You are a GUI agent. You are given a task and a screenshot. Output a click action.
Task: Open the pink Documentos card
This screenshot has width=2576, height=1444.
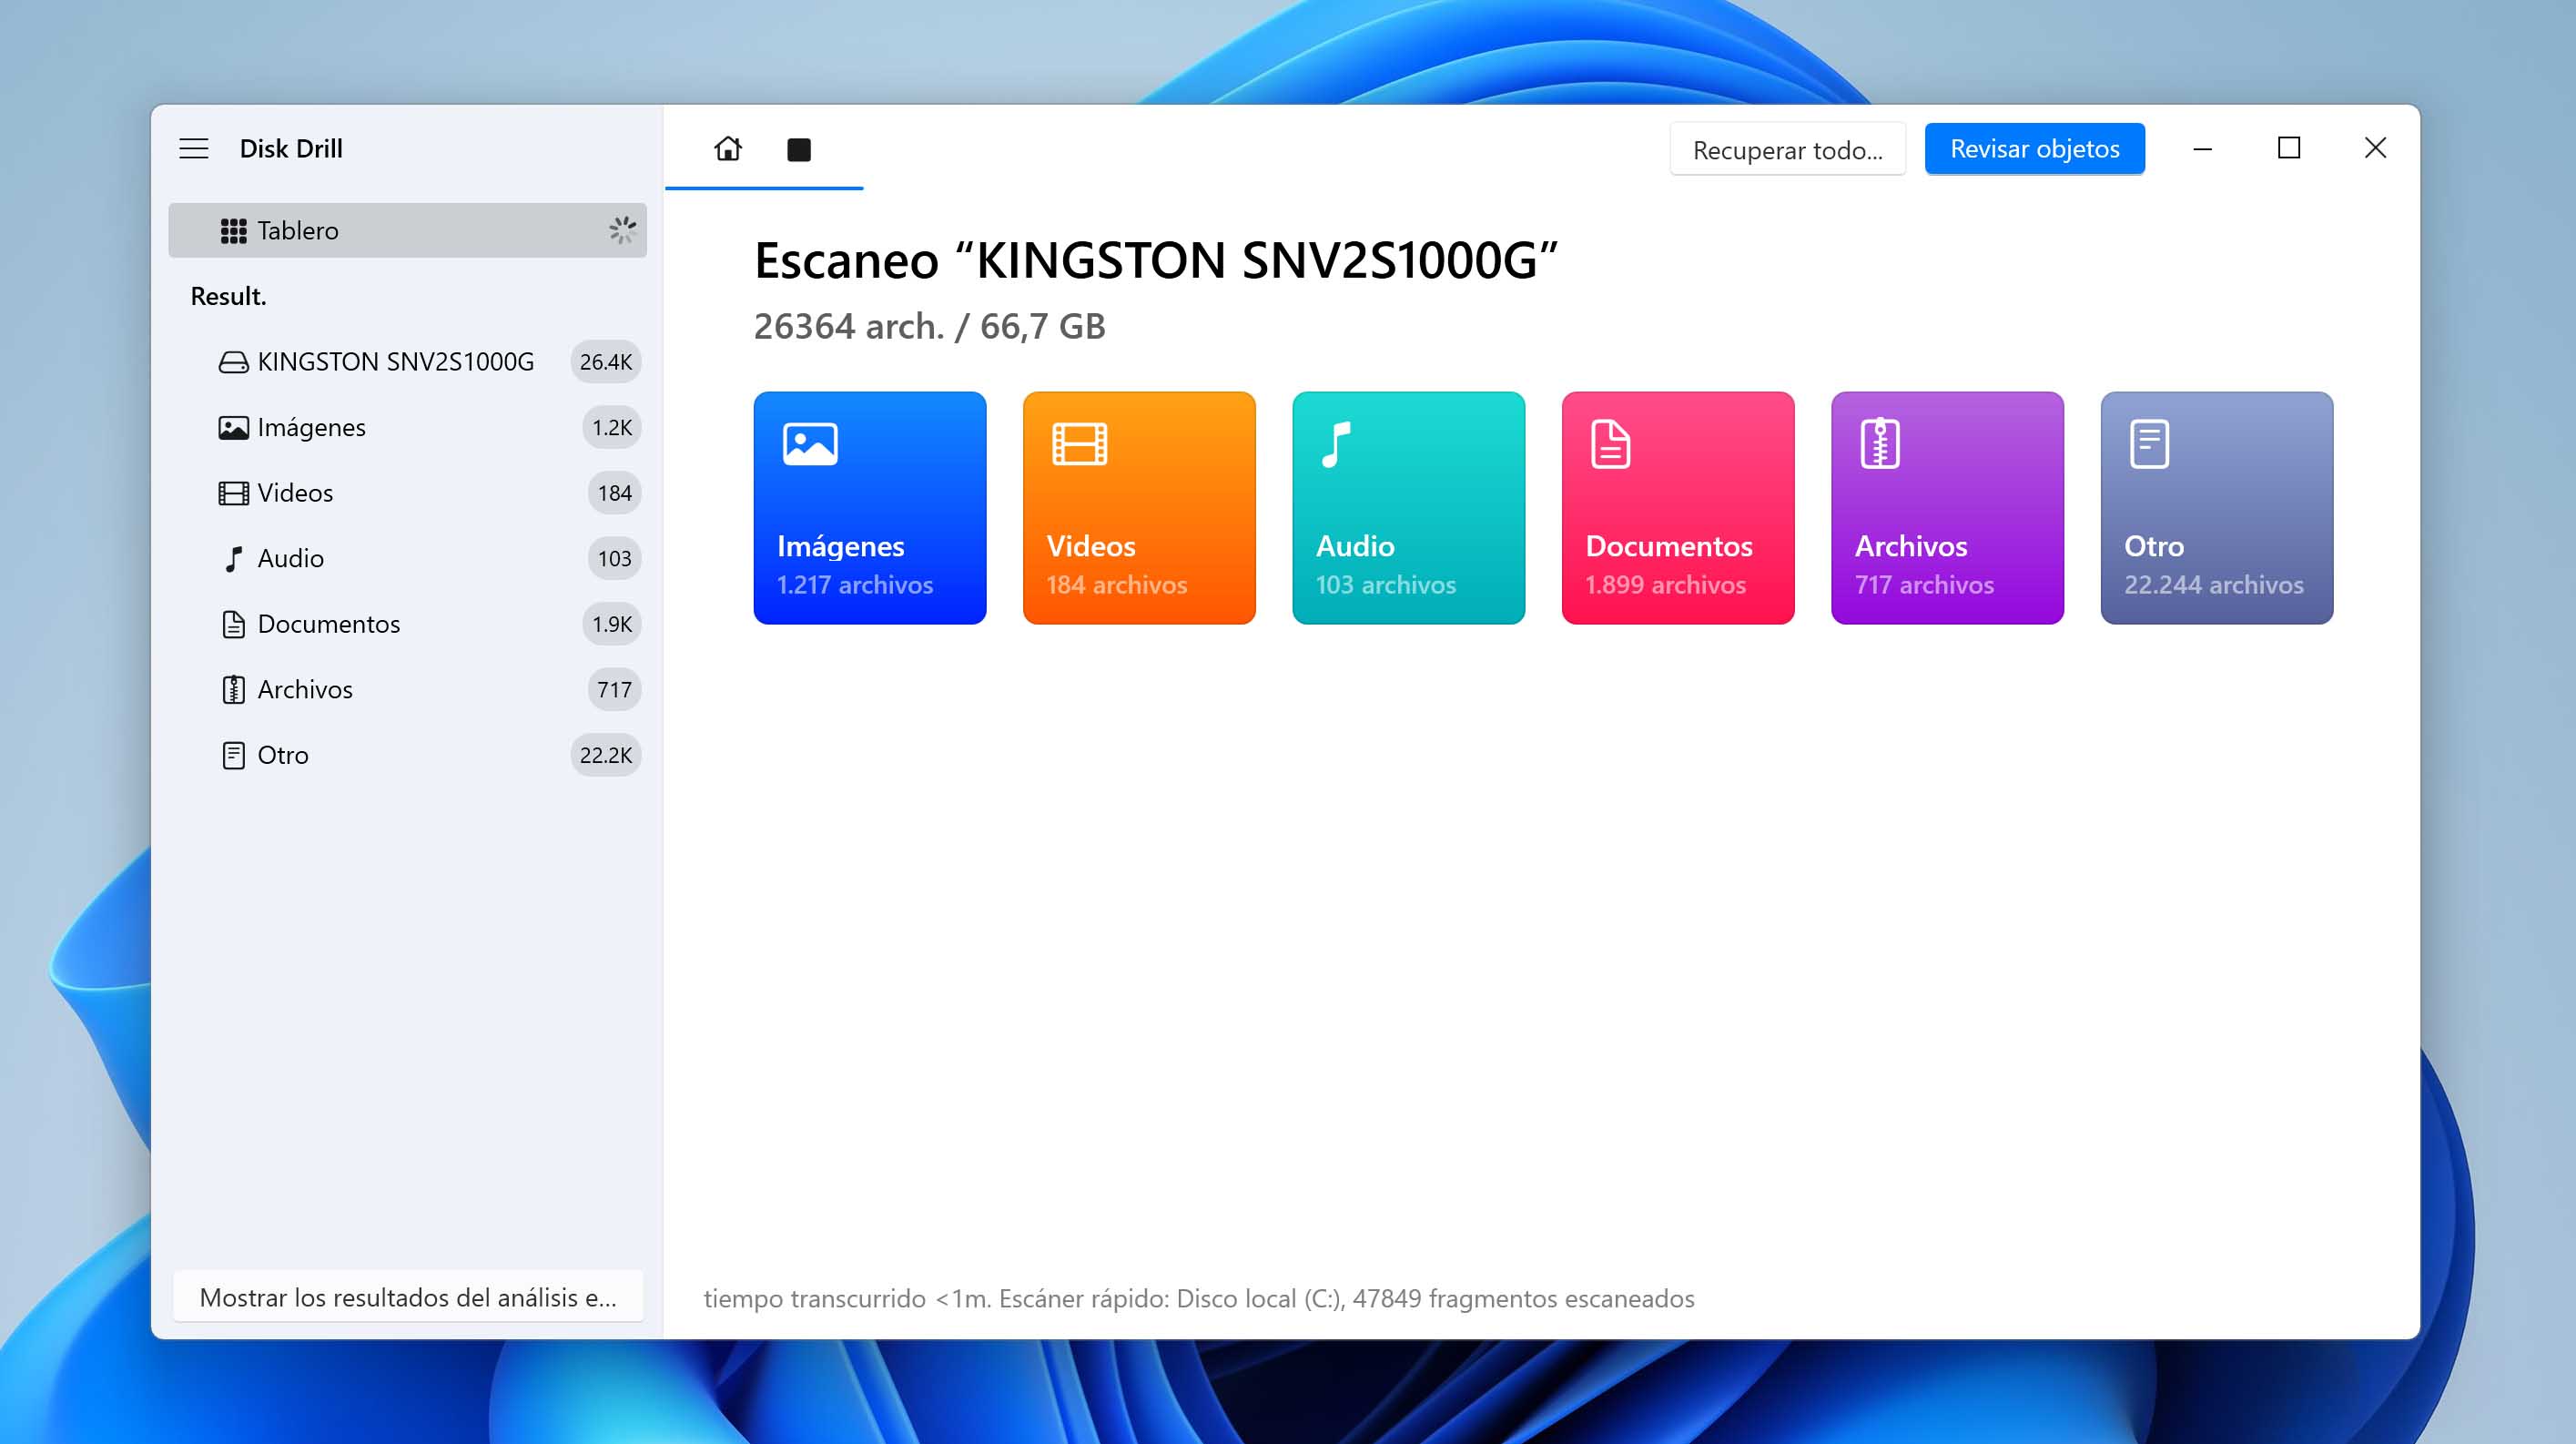tap(1678, 508)
